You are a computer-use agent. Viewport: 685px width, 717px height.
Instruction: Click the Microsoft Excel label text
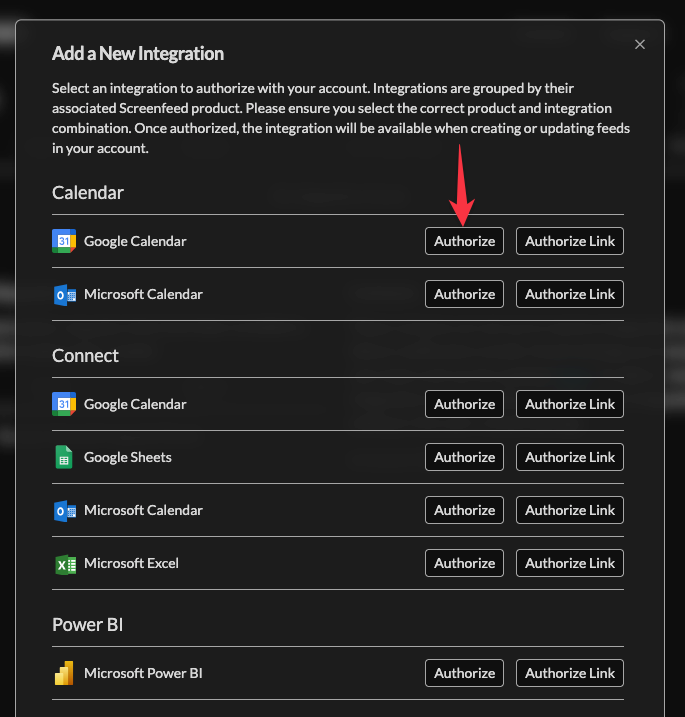131,563
